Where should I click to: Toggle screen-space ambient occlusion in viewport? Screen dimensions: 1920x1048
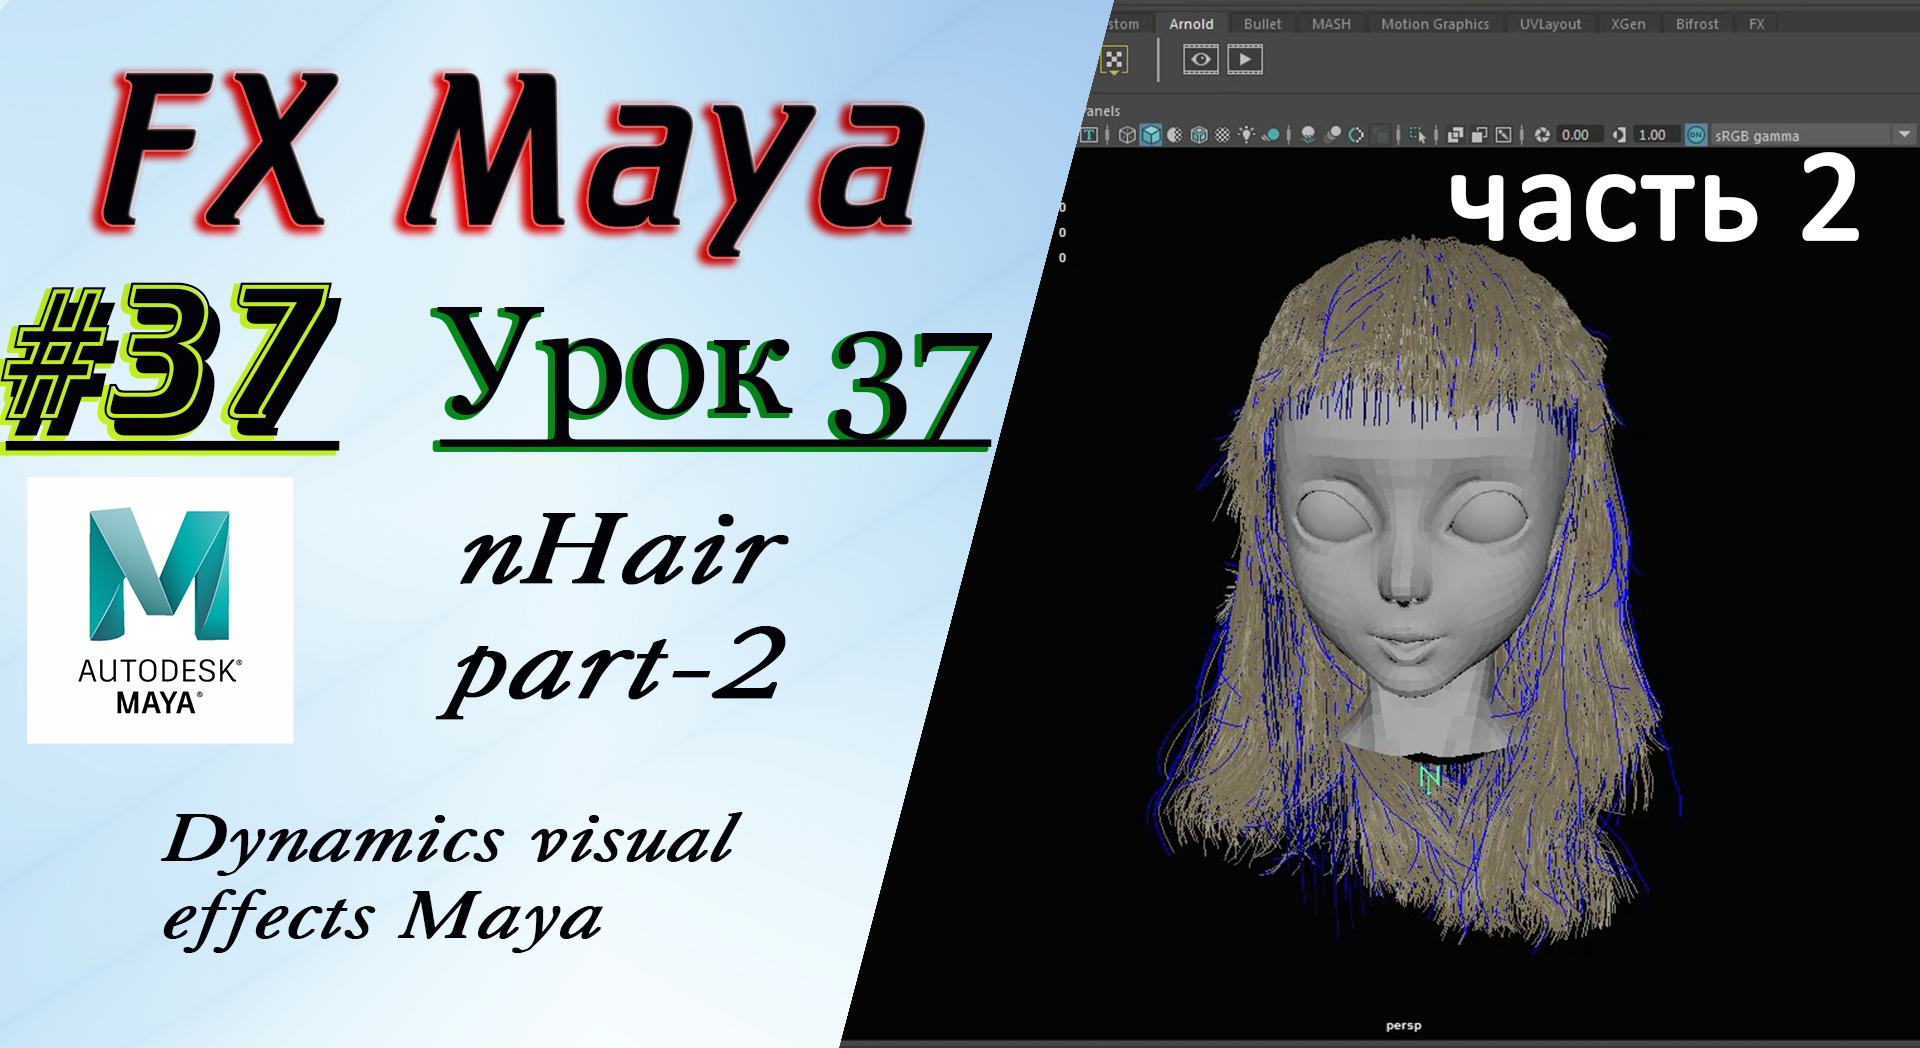[x=1309, y=135]
